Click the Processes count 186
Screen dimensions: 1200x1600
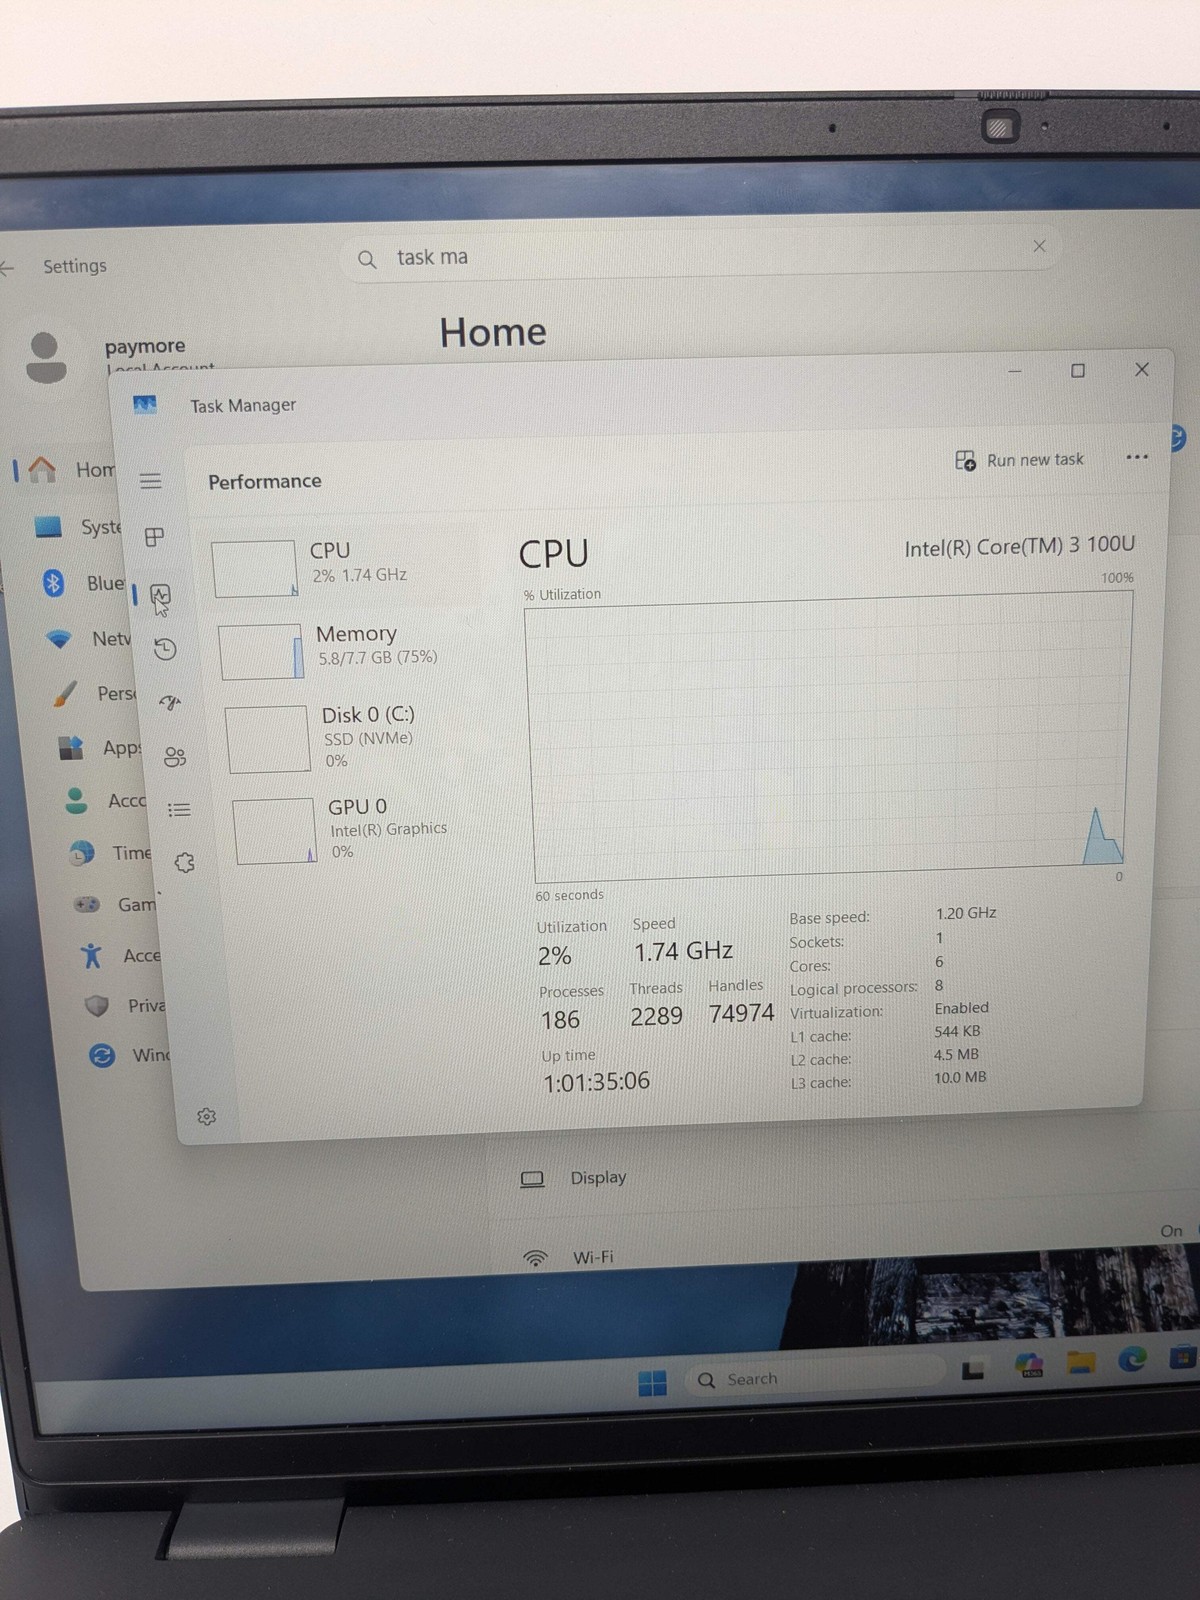click(560, 1020)
